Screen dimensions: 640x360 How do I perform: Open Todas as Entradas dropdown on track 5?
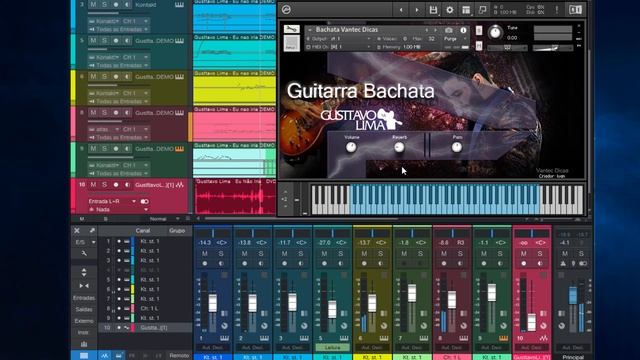(119, 65)
